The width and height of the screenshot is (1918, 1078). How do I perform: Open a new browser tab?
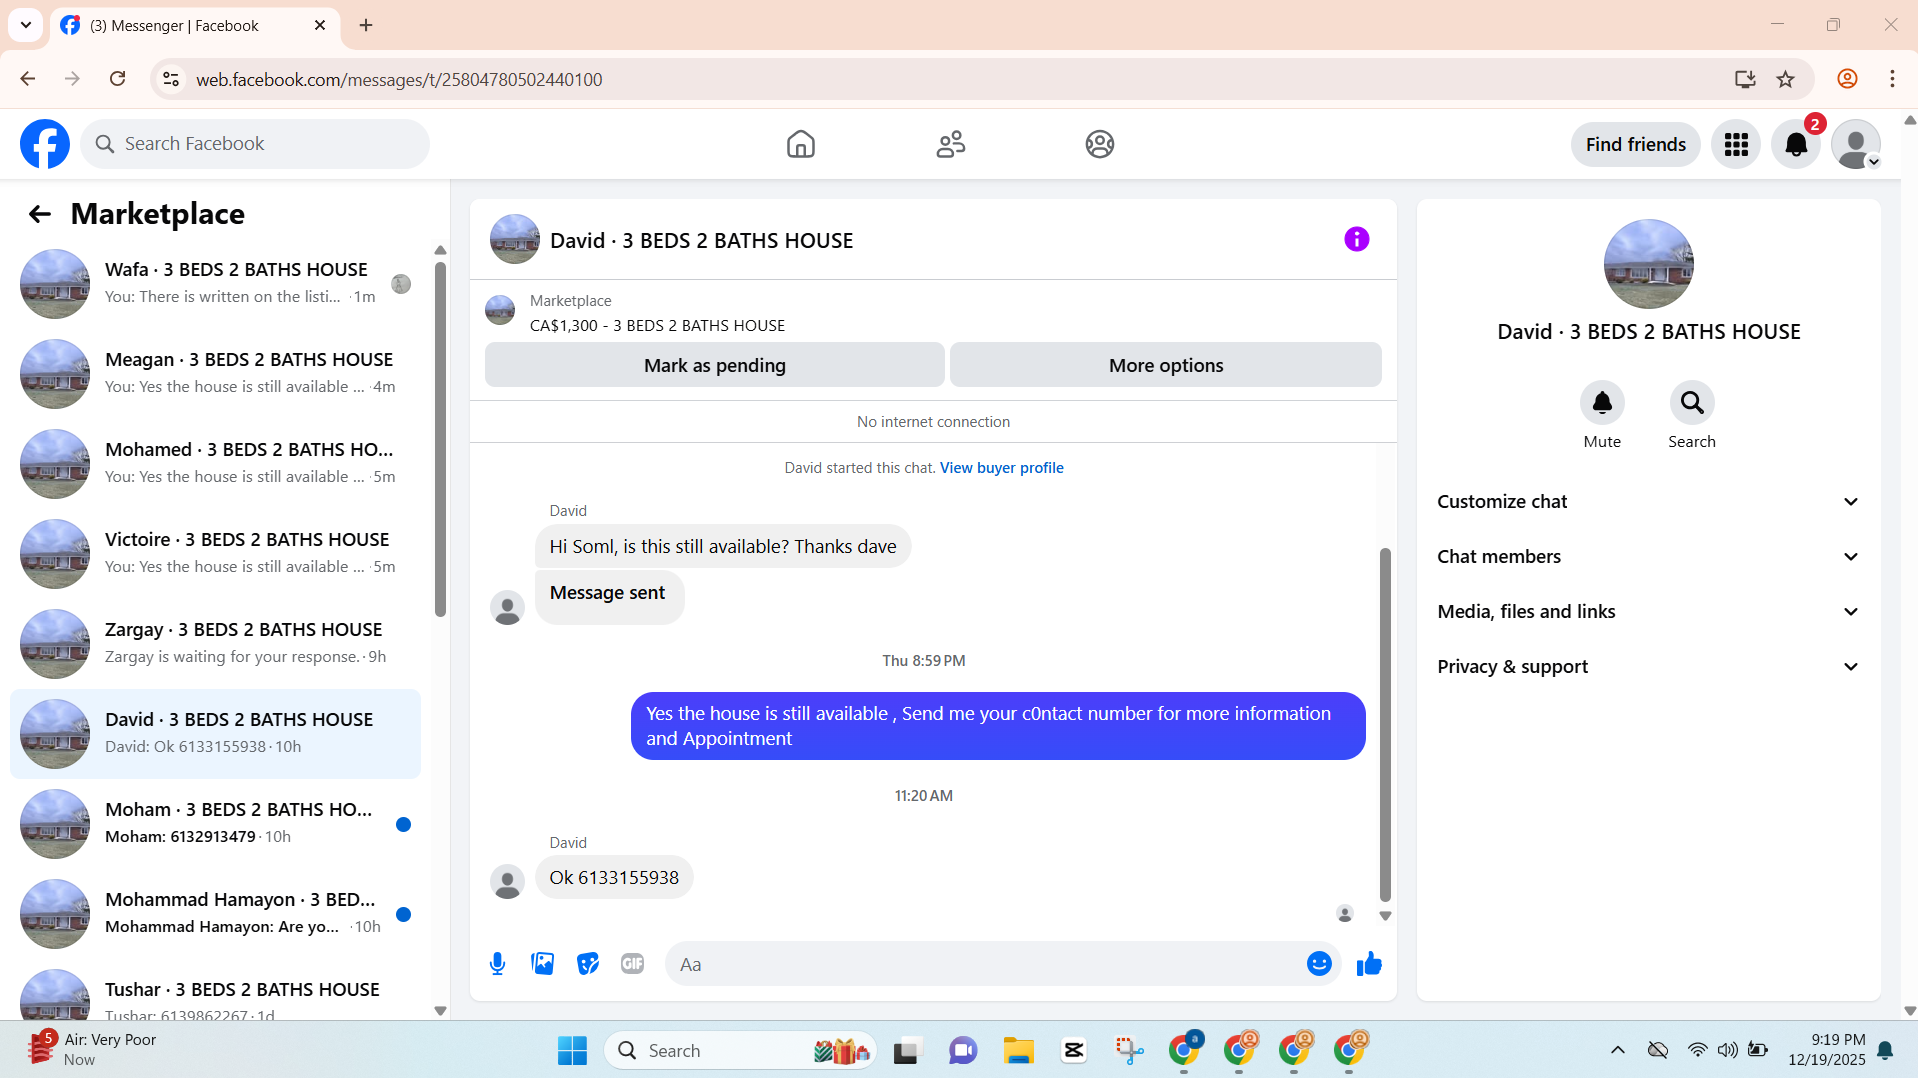pyautogui.click(x=366, y=25)
